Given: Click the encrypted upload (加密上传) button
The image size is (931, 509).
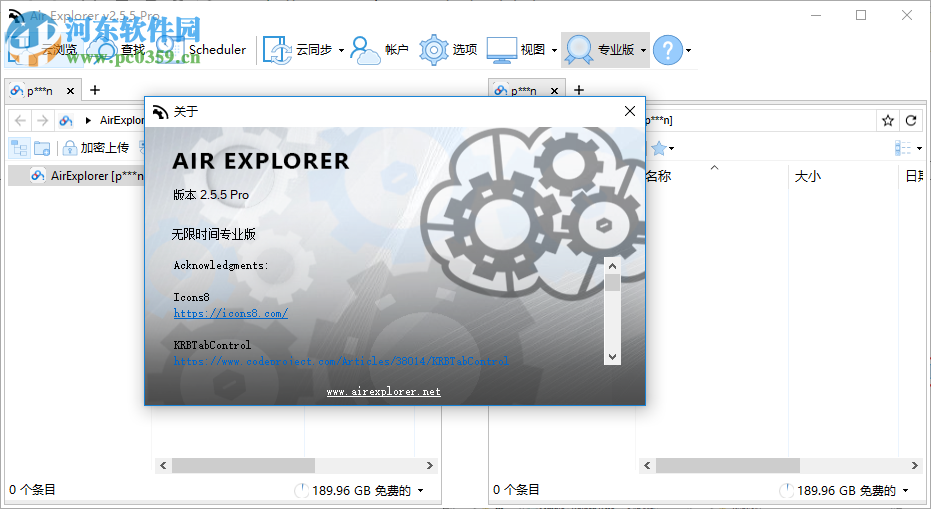Looking at the screenshot, I should [96, 147].
